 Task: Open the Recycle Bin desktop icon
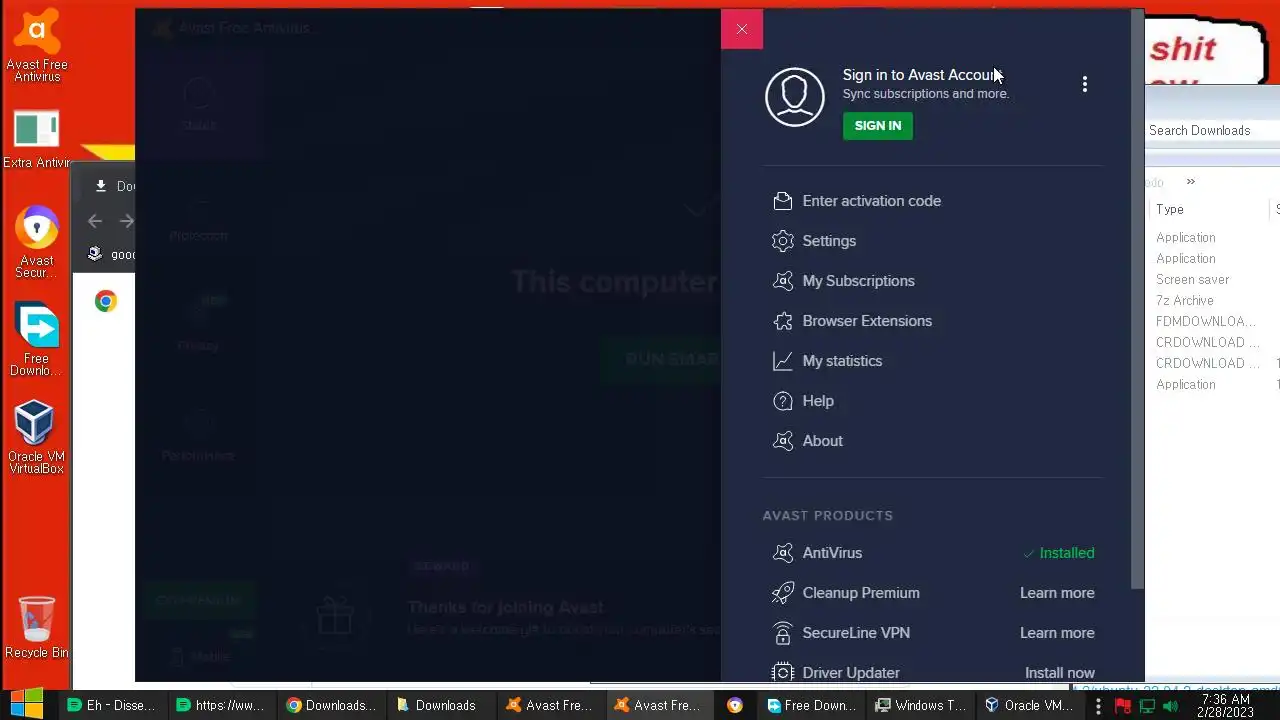click(x=37, y=627)
